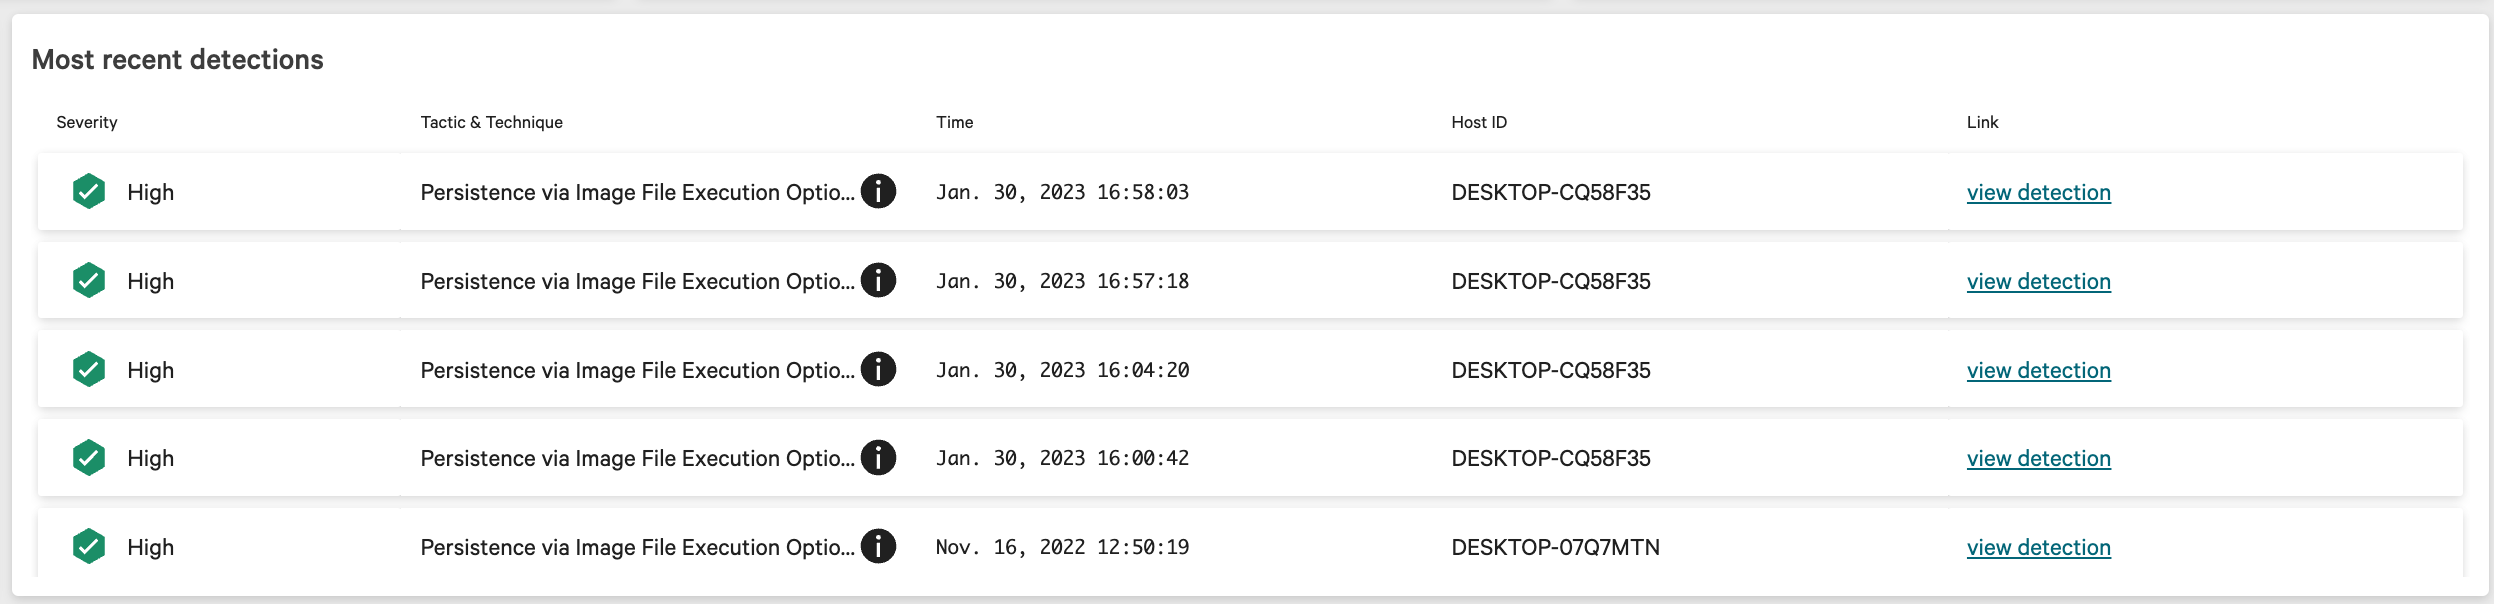Open view detection link for 16:57:18
The width and height of the screenshot is (2494, 604).
click(2038, 281)
